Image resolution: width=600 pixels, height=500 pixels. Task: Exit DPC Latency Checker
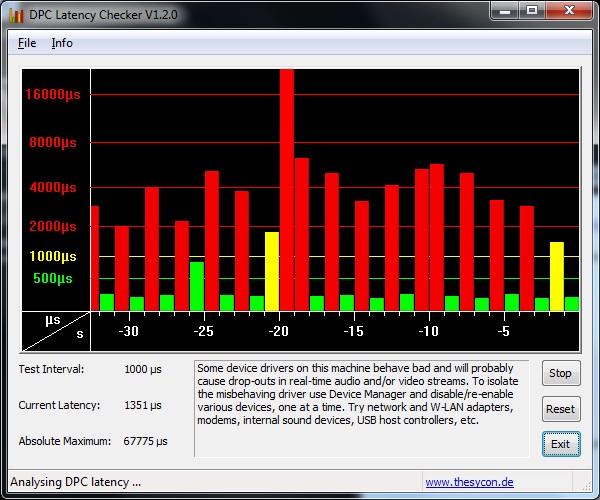point(561,444)
